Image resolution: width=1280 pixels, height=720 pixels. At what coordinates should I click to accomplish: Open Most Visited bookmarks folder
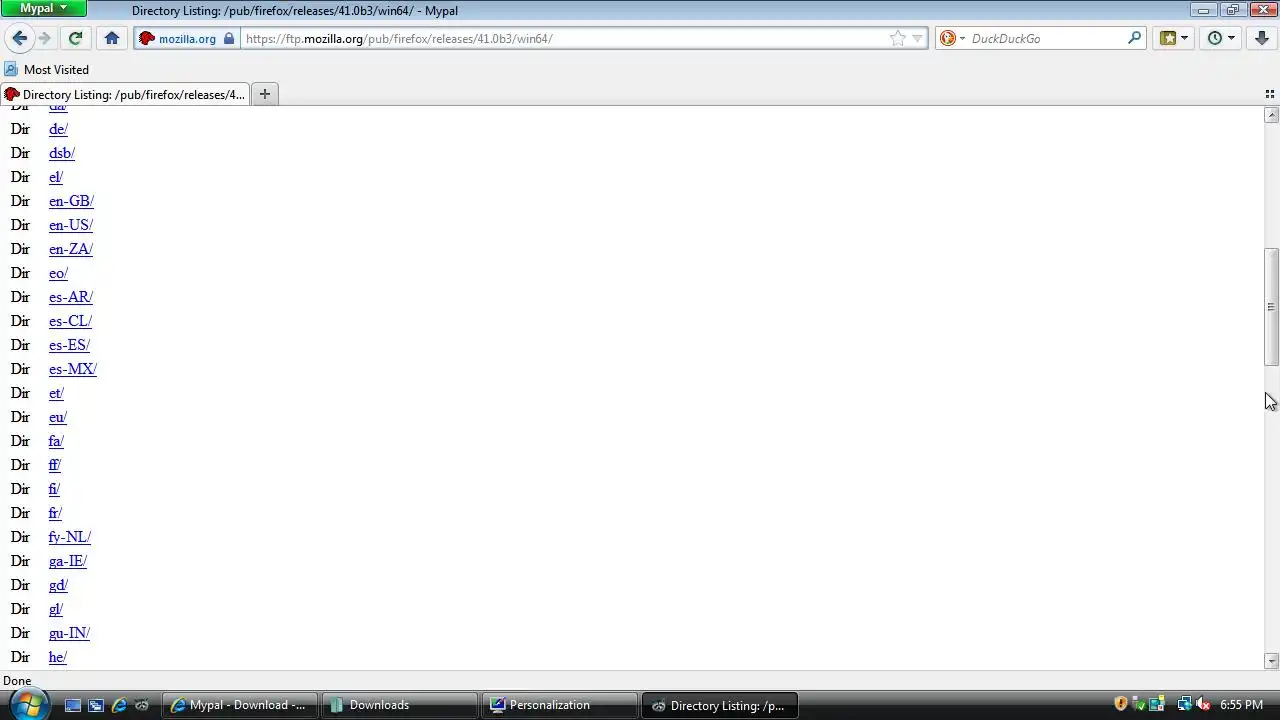point(47,69)
